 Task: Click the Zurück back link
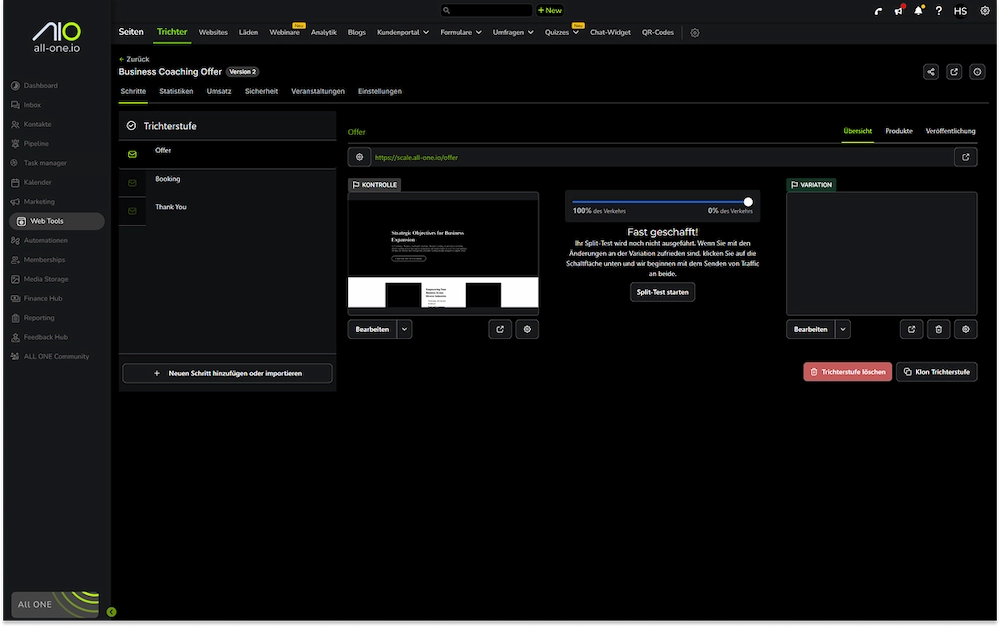click(x=134, y=59)
